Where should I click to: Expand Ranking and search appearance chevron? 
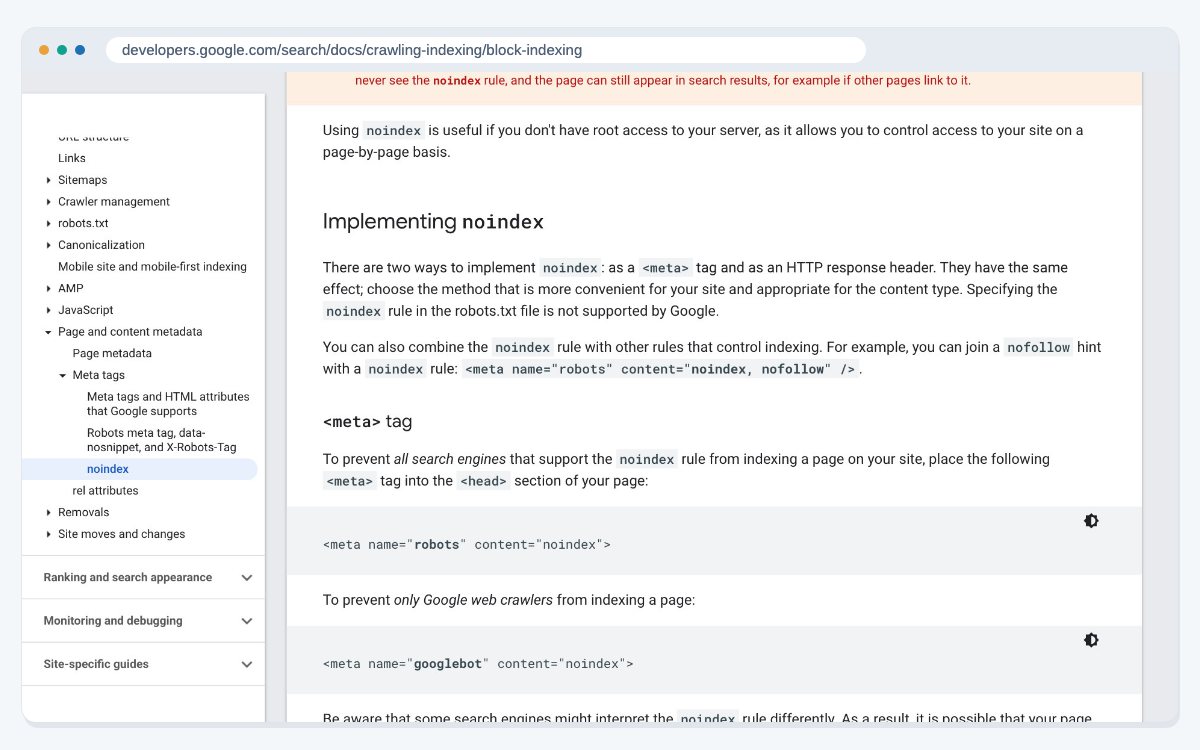tap(247, 577)
